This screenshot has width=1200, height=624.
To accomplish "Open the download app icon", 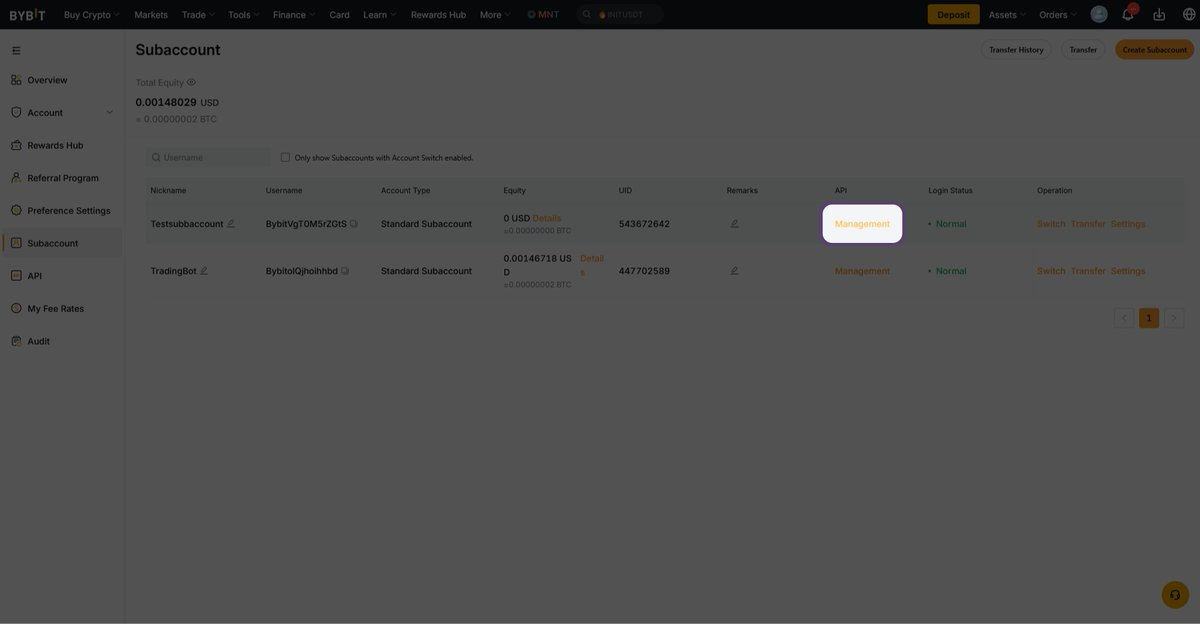I will [x=1159, y=14].
